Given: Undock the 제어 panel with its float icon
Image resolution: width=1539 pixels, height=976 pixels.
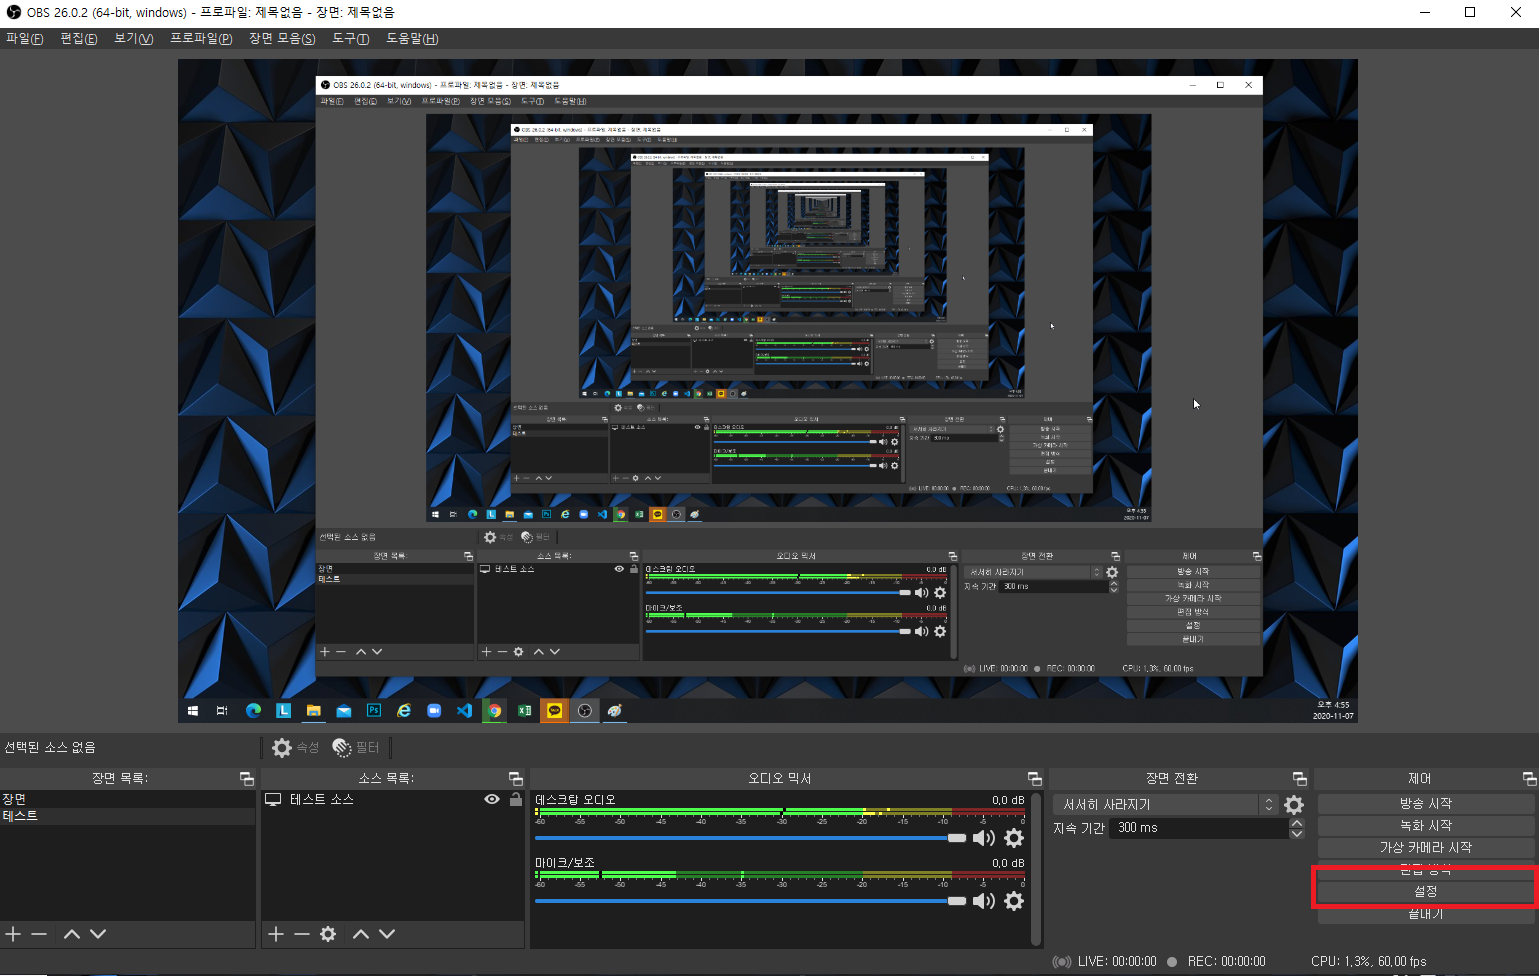Looking at the screenshot, I should tap(1529, 778).
